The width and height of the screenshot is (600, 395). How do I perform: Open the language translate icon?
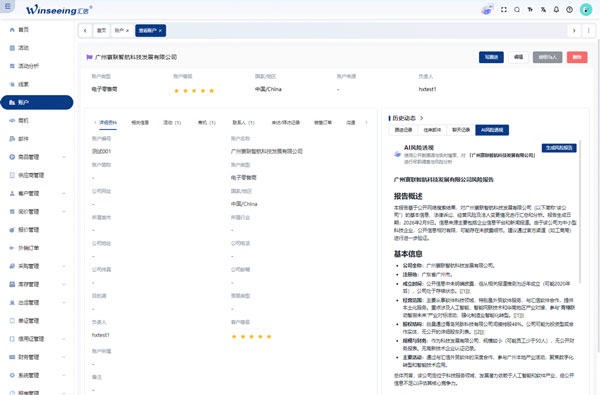(x=543, y=10)
